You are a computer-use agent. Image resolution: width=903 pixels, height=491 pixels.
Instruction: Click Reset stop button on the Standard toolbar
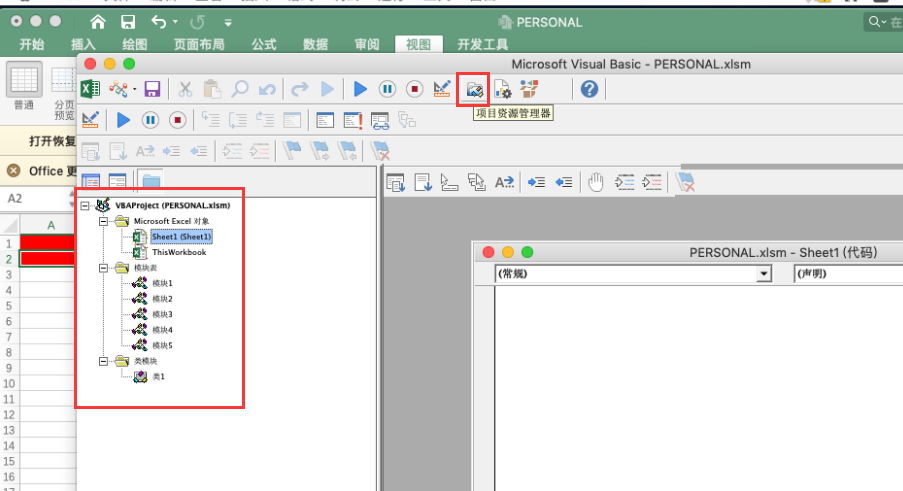point(414,89)
